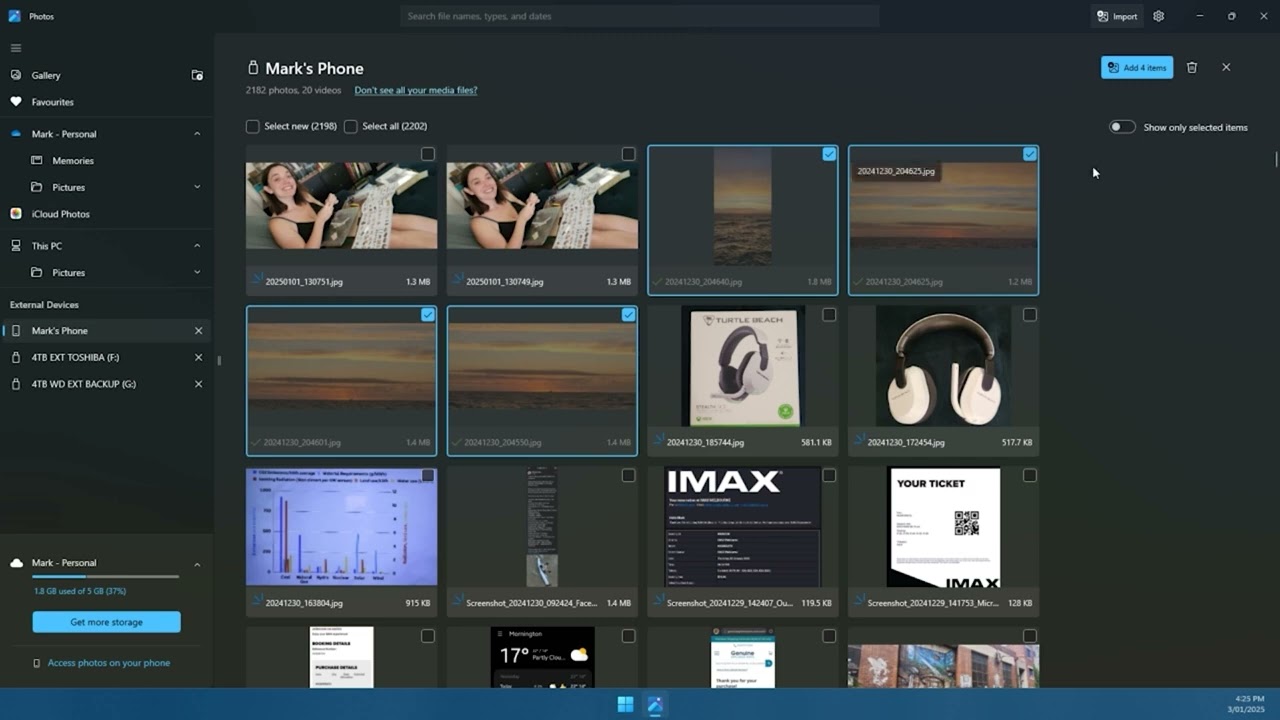Open iCloud Photos in the sidebar
This screenshot has height=720, width=1280.
pos(106,214)
